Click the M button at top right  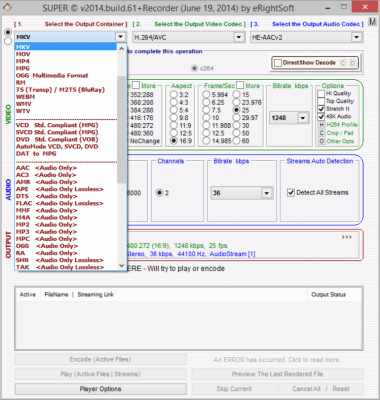coord(372,22)
